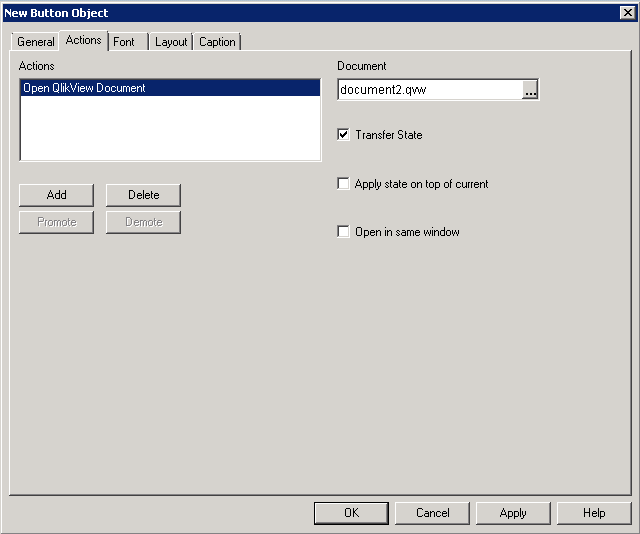Open Help for this dialog
640x534 pixels.
click(594, 513)
